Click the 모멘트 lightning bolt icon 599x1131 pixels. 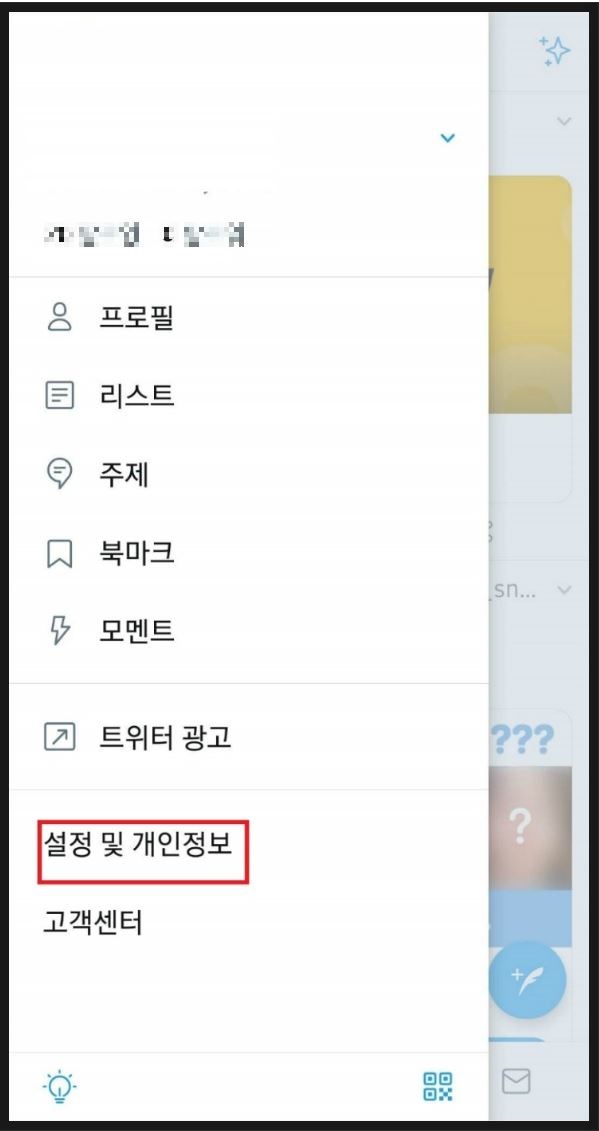click(59, 631)
